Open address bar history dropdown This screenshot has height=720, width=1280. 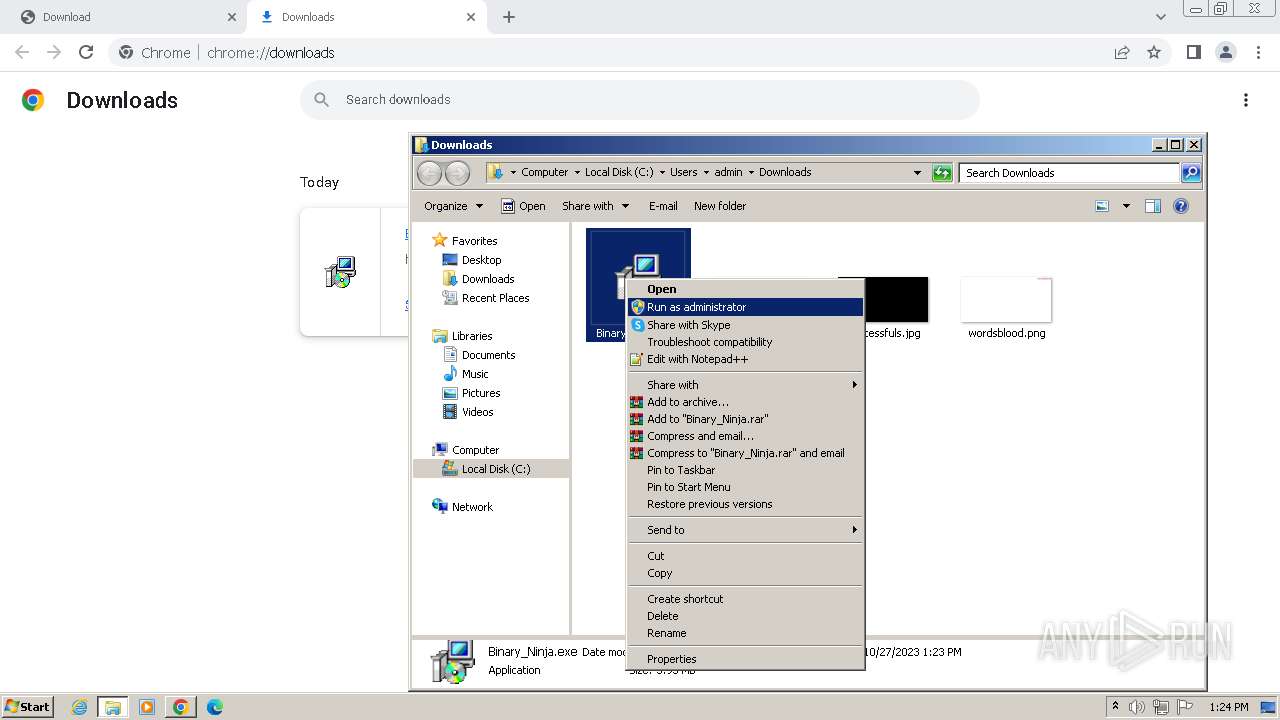click(917, 173)
